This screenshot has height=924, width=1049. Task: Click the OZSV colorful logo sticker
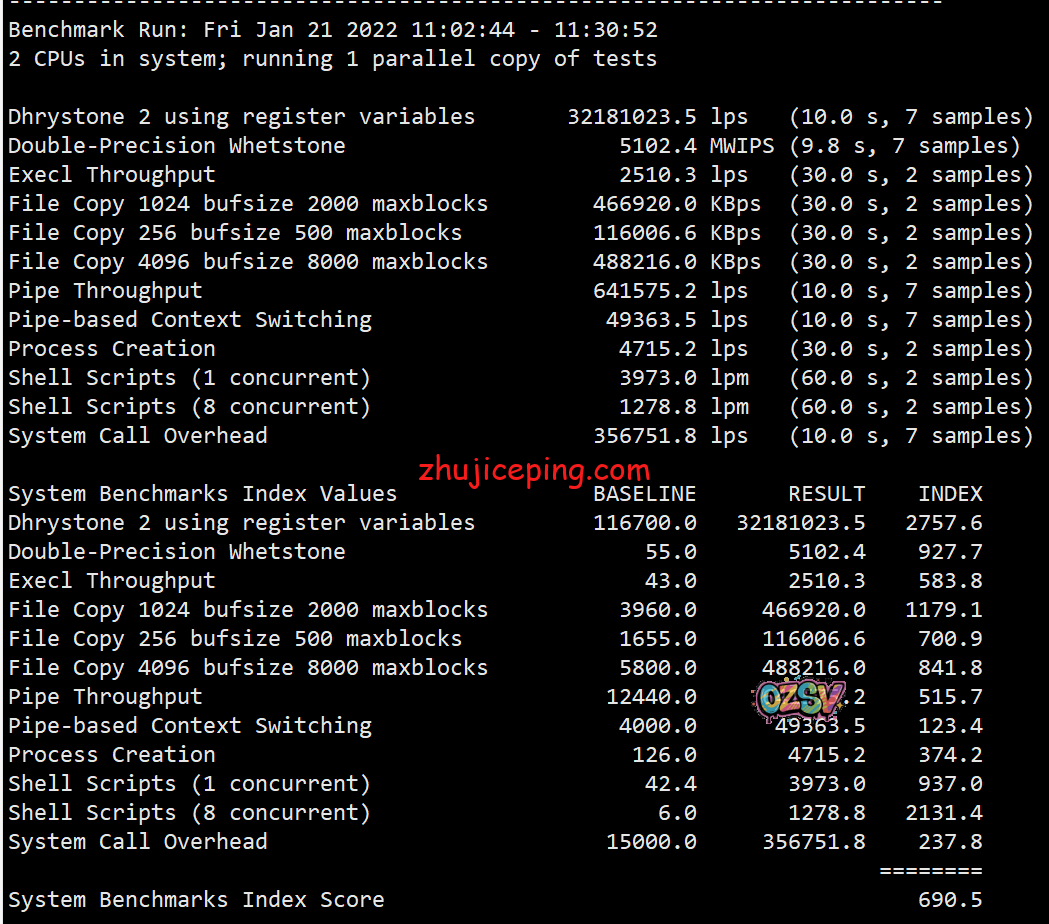coord(801,700)
